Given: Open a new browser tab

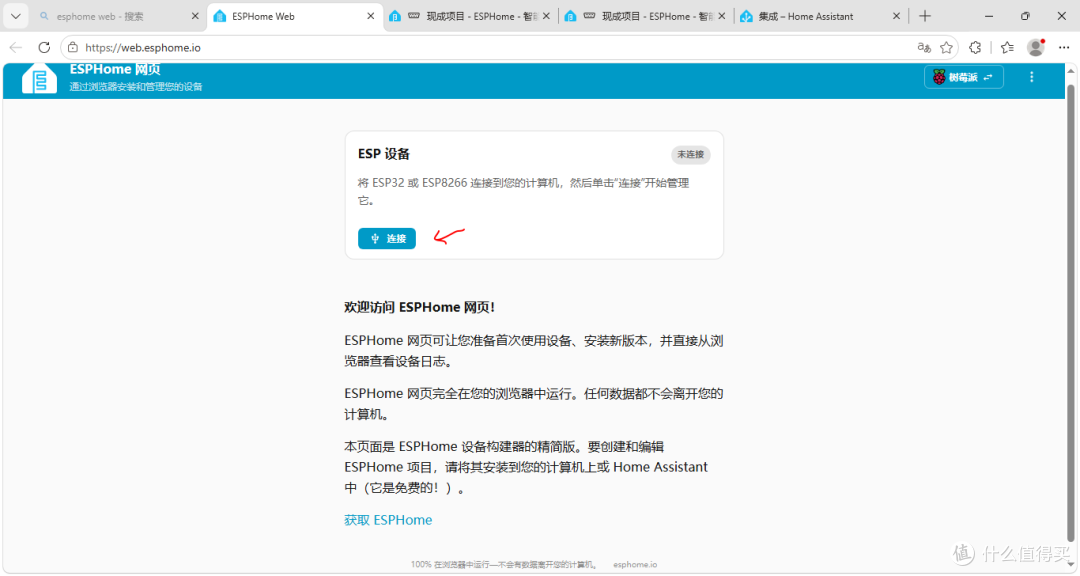Looking at the screenshot, I should [x=925, y=16].
